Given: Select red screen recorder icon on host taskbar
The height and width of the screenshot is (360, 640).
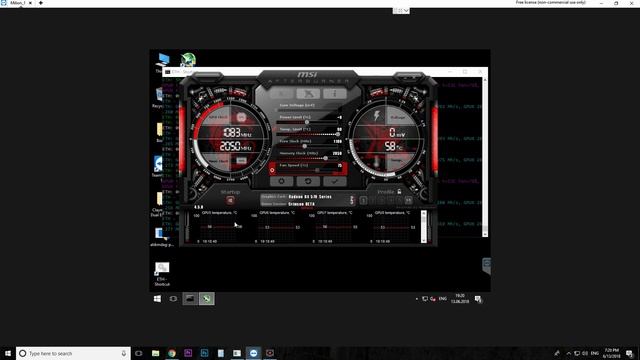Looking at the screenshot, I should tap(270, 353).
